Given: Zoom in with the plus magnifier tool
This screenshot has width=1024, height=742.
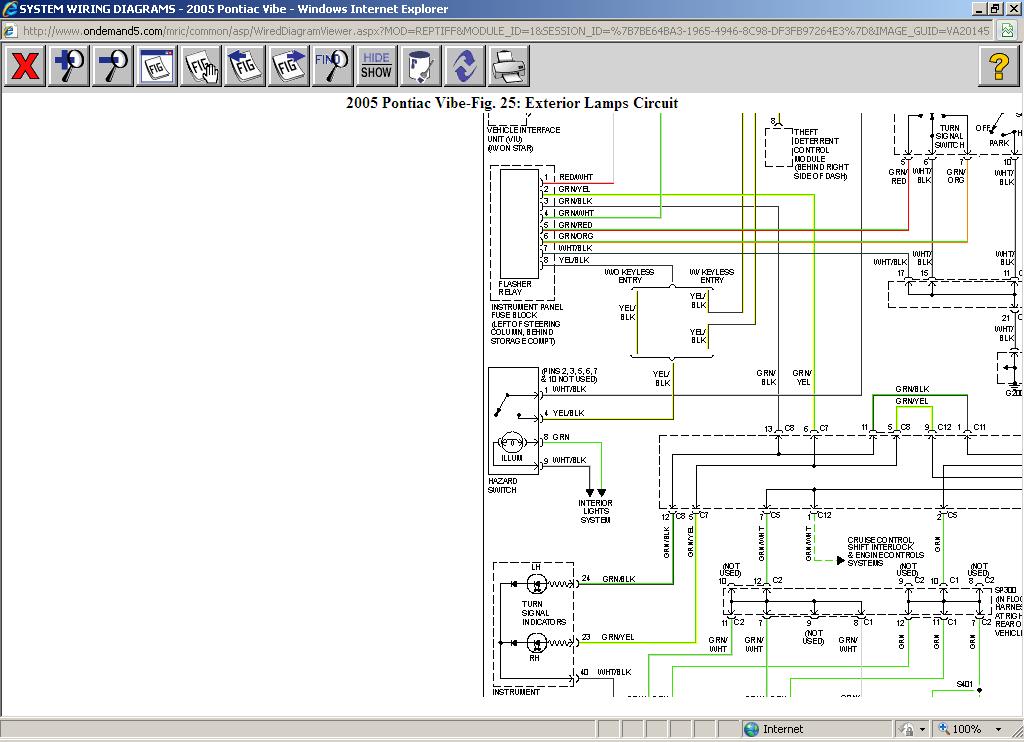Looking at the screenshot, I should click(x=69, y=67).
